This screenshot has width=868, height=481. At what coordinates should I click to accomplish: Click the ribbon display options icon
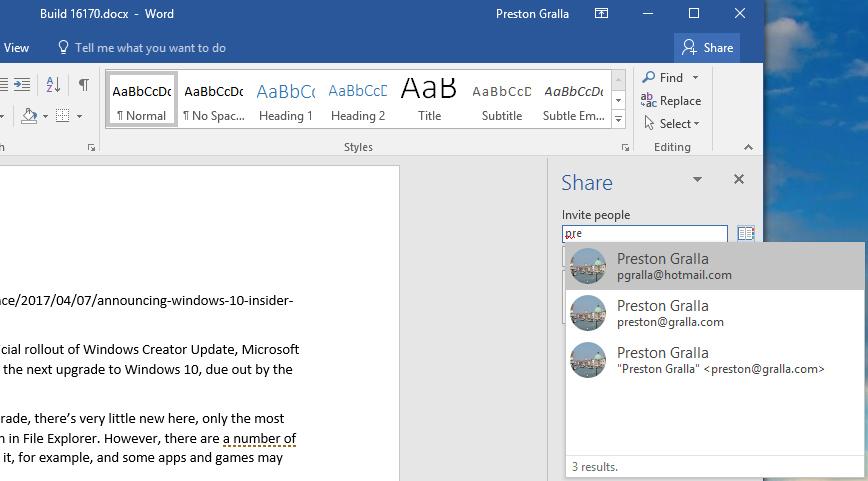coord(601,13)
